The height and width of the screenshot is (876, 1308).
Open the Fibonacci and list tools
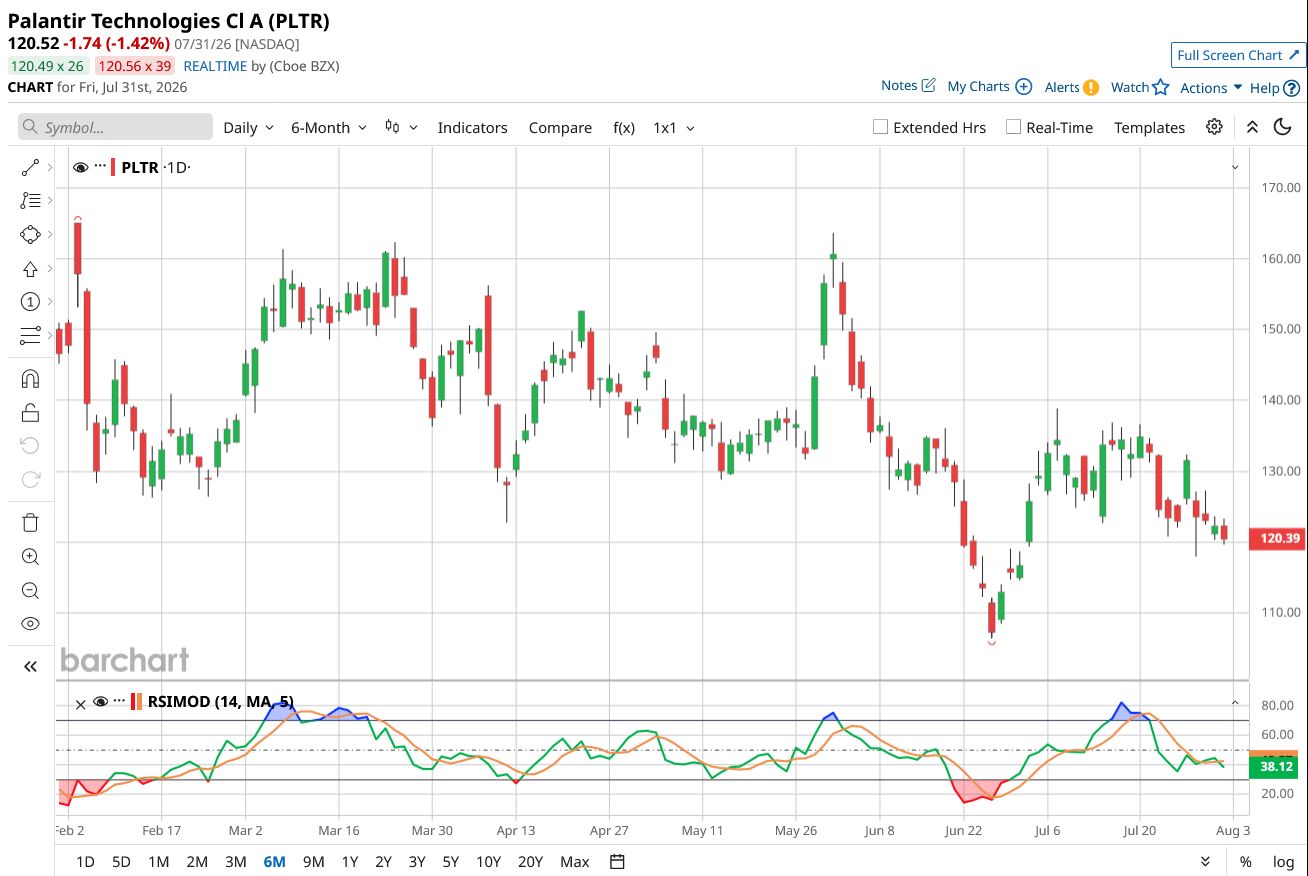30,201
